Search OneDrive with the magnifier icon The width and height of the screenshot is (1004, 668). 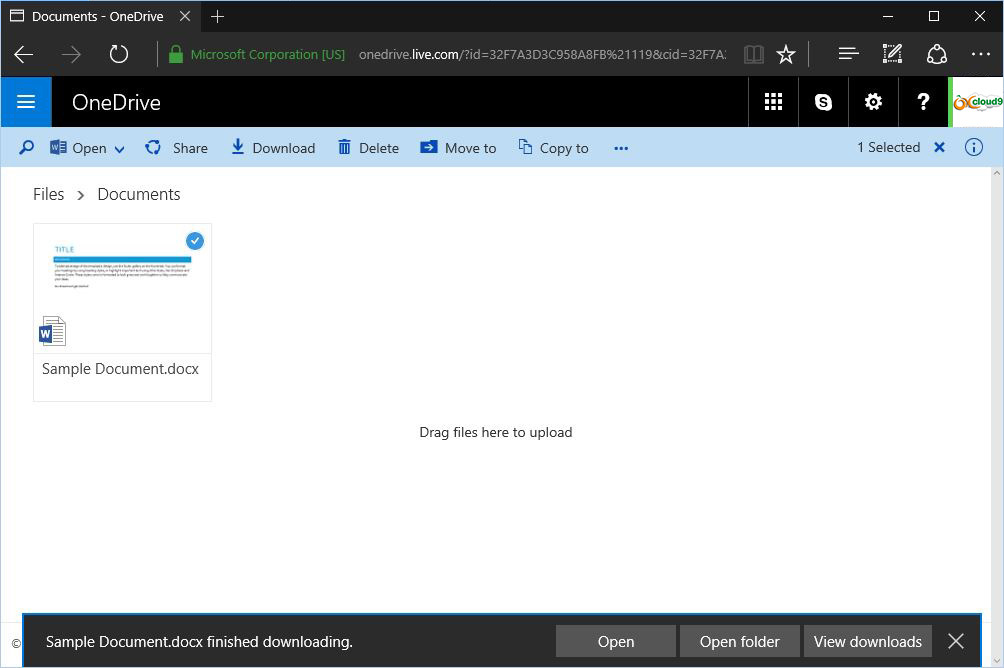(26, 148)
